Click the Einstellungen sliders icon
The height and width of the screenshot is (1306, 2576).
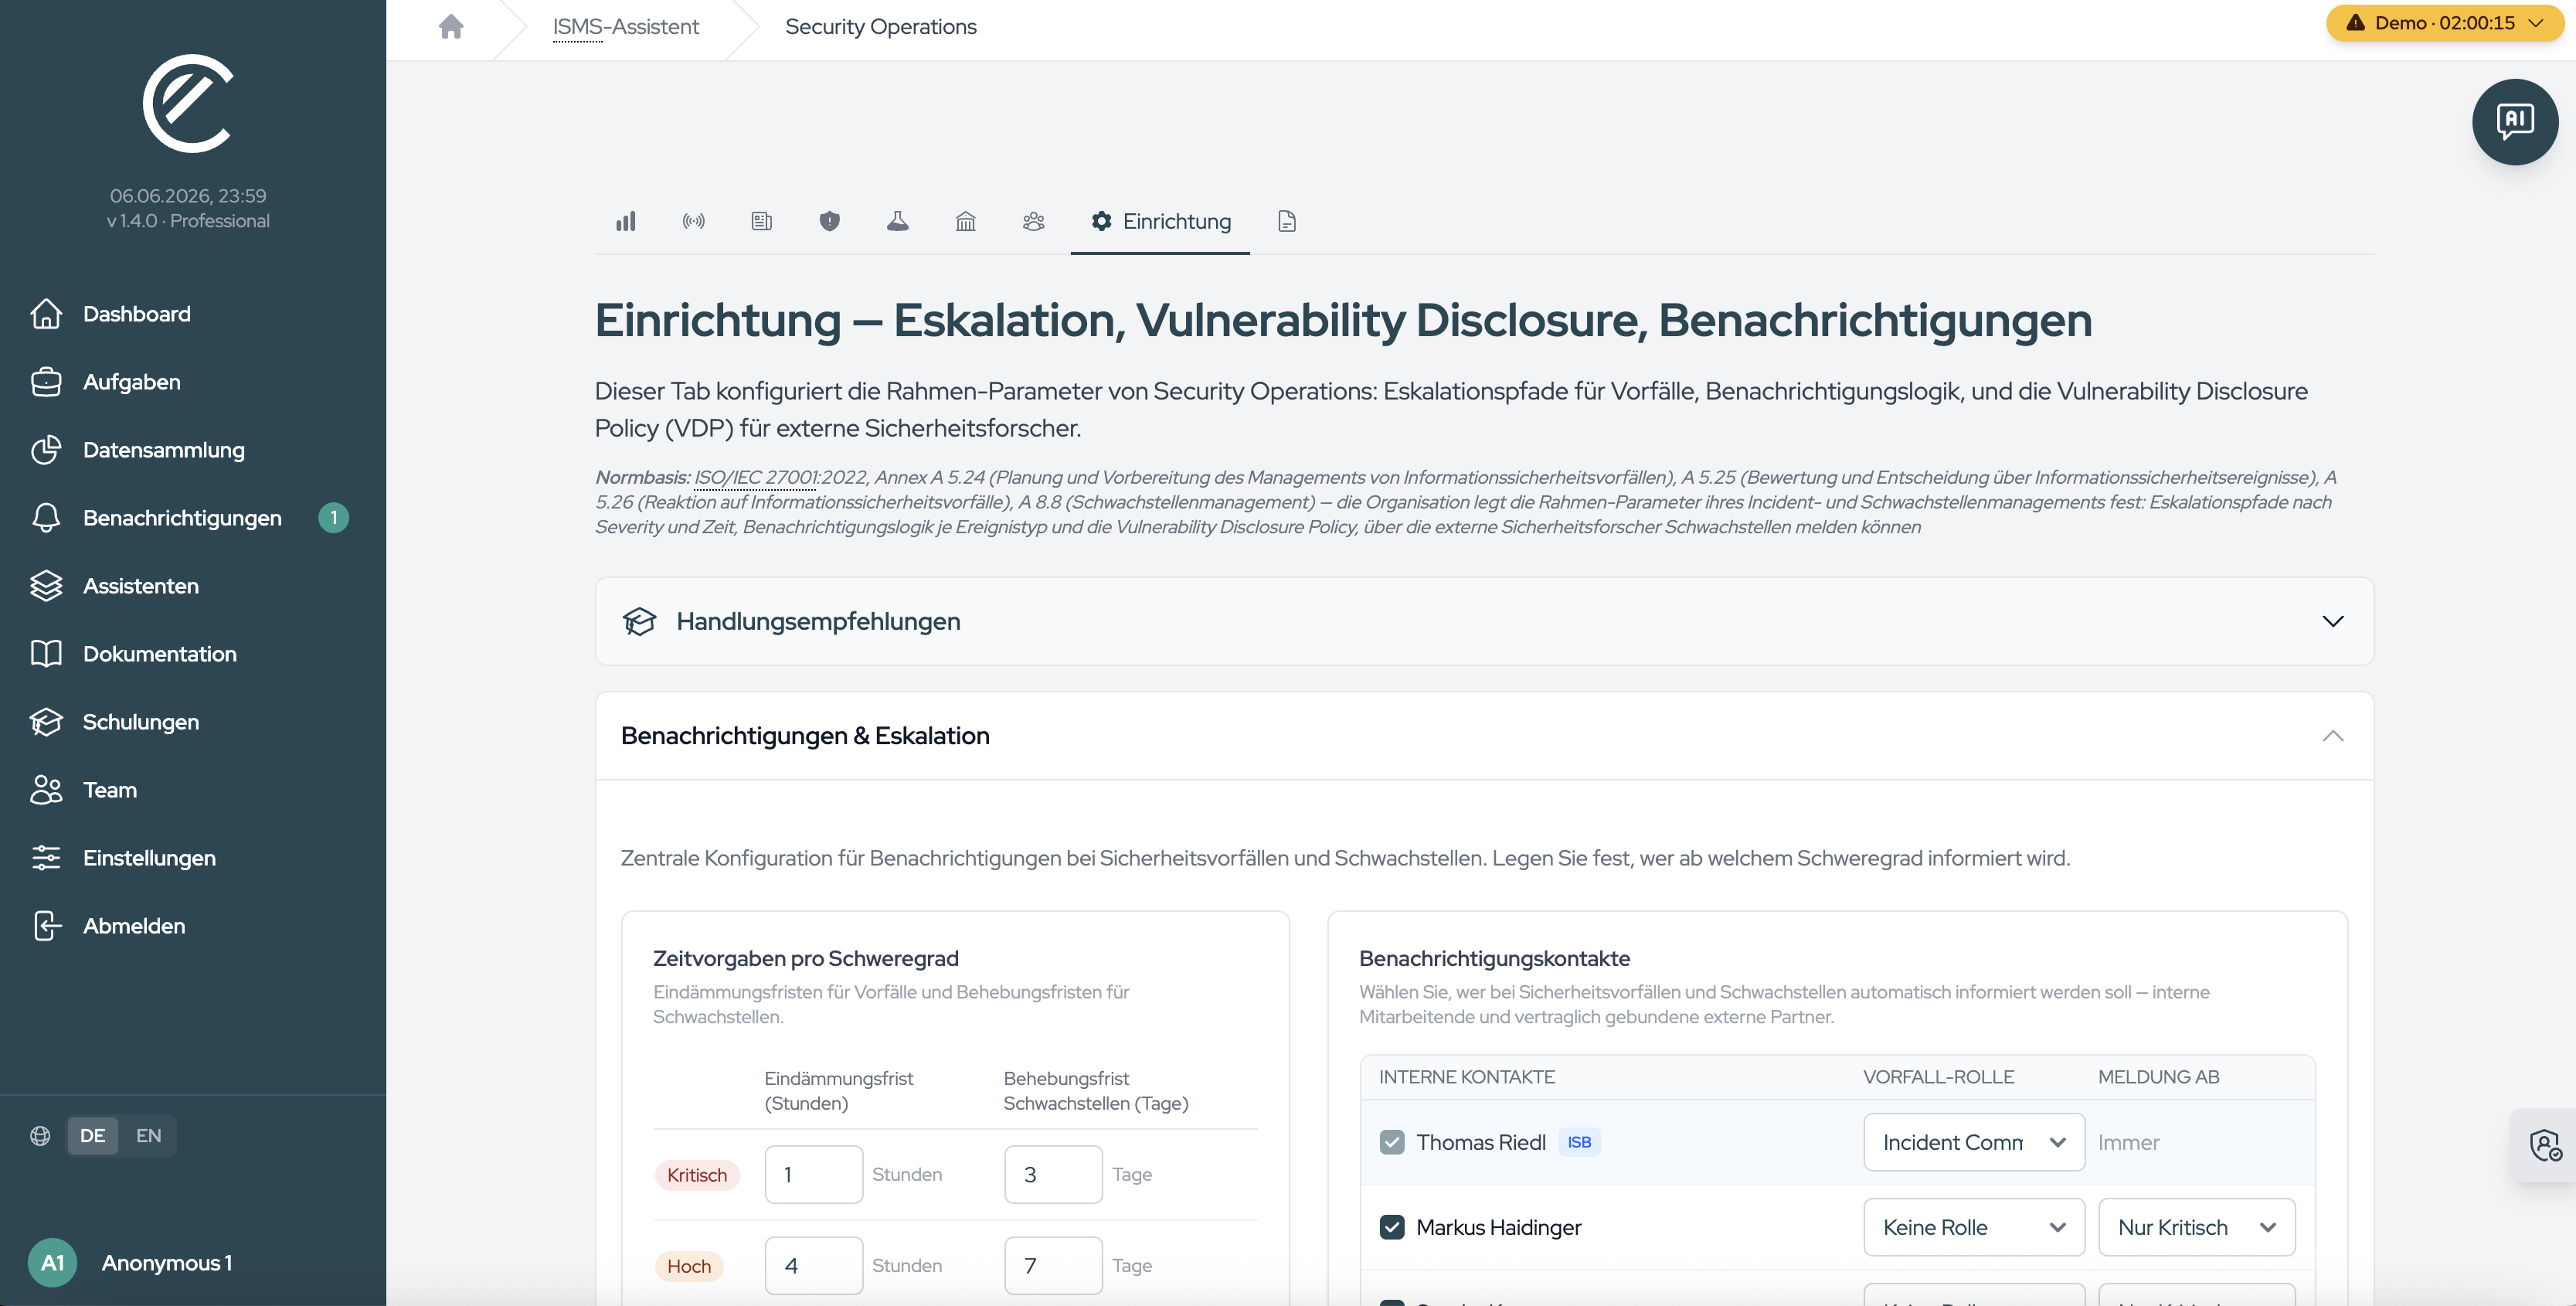coord(46,858)
